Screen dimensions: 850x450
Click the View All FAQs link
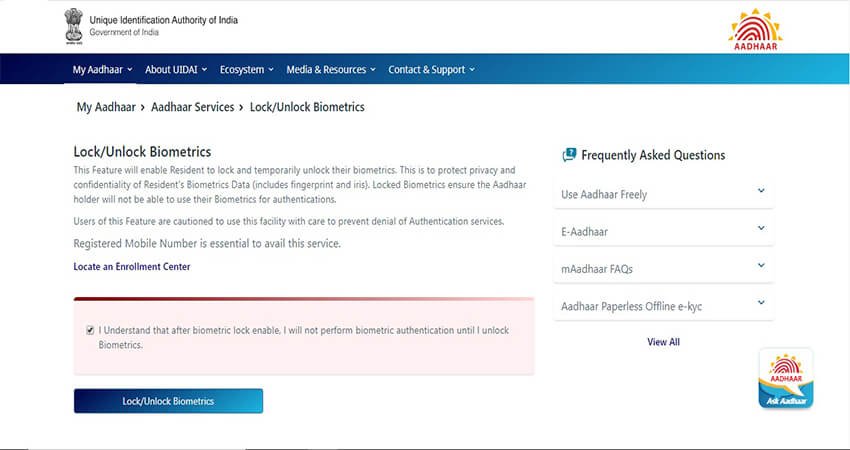663,342
